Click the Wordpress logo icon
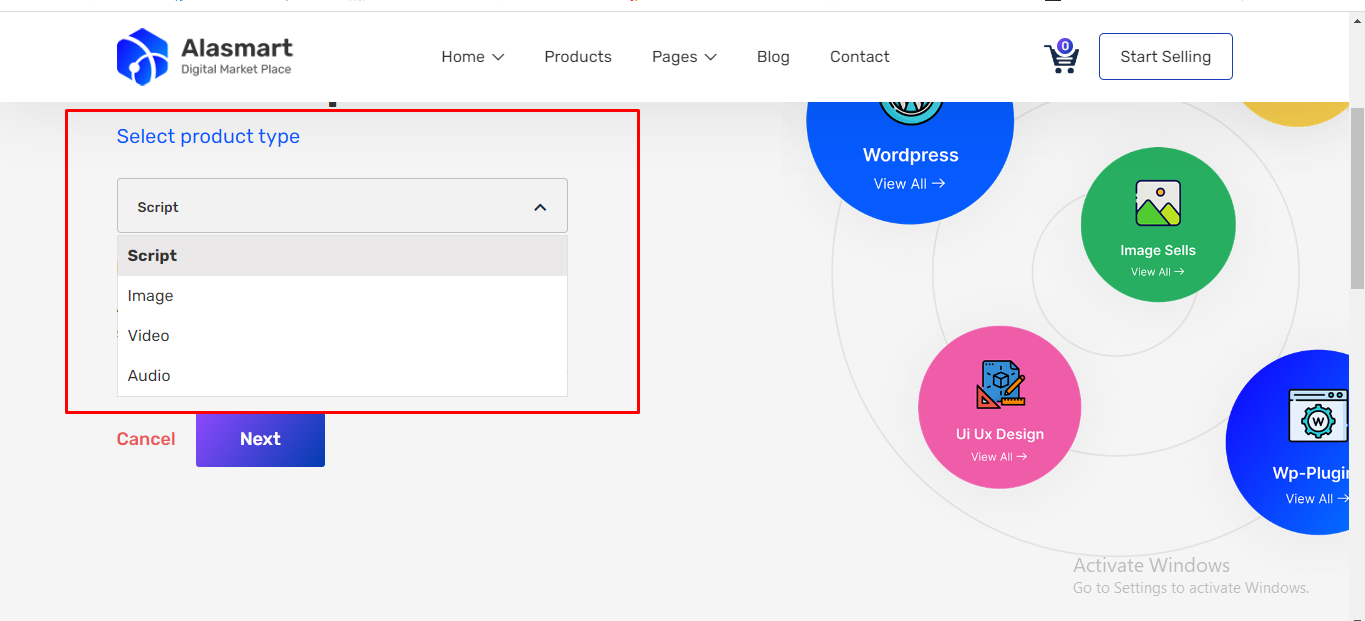This screenshot has height=621, width=1365. click(910, 108)
